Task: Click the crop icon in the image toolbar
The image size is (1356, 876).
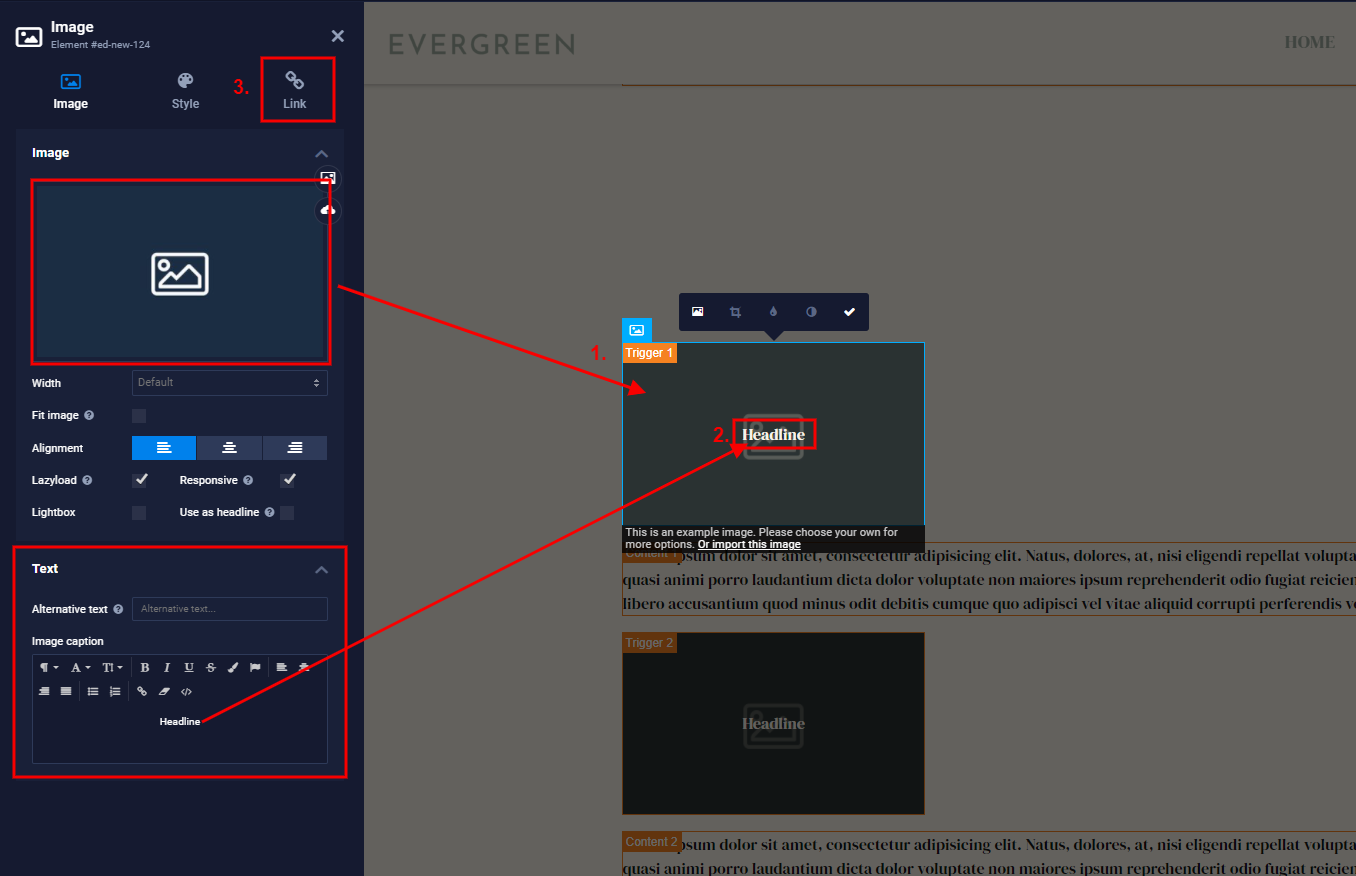Action: click(735, 312)
